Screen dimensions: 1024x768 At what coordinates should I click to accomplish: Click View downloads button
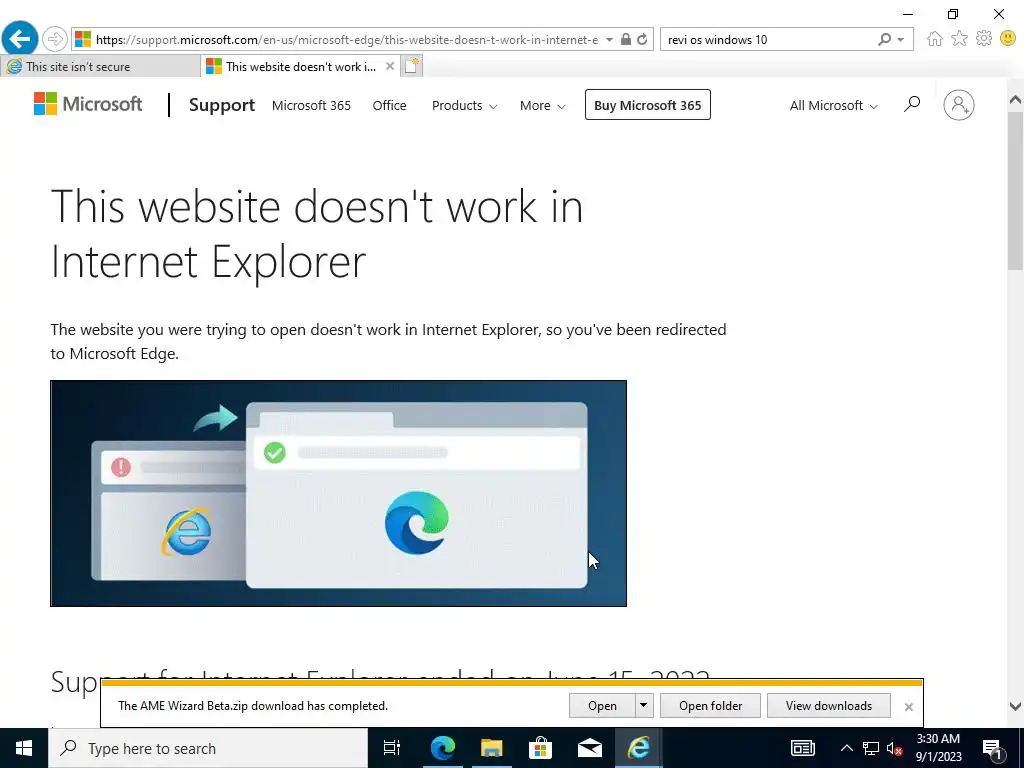829,705
